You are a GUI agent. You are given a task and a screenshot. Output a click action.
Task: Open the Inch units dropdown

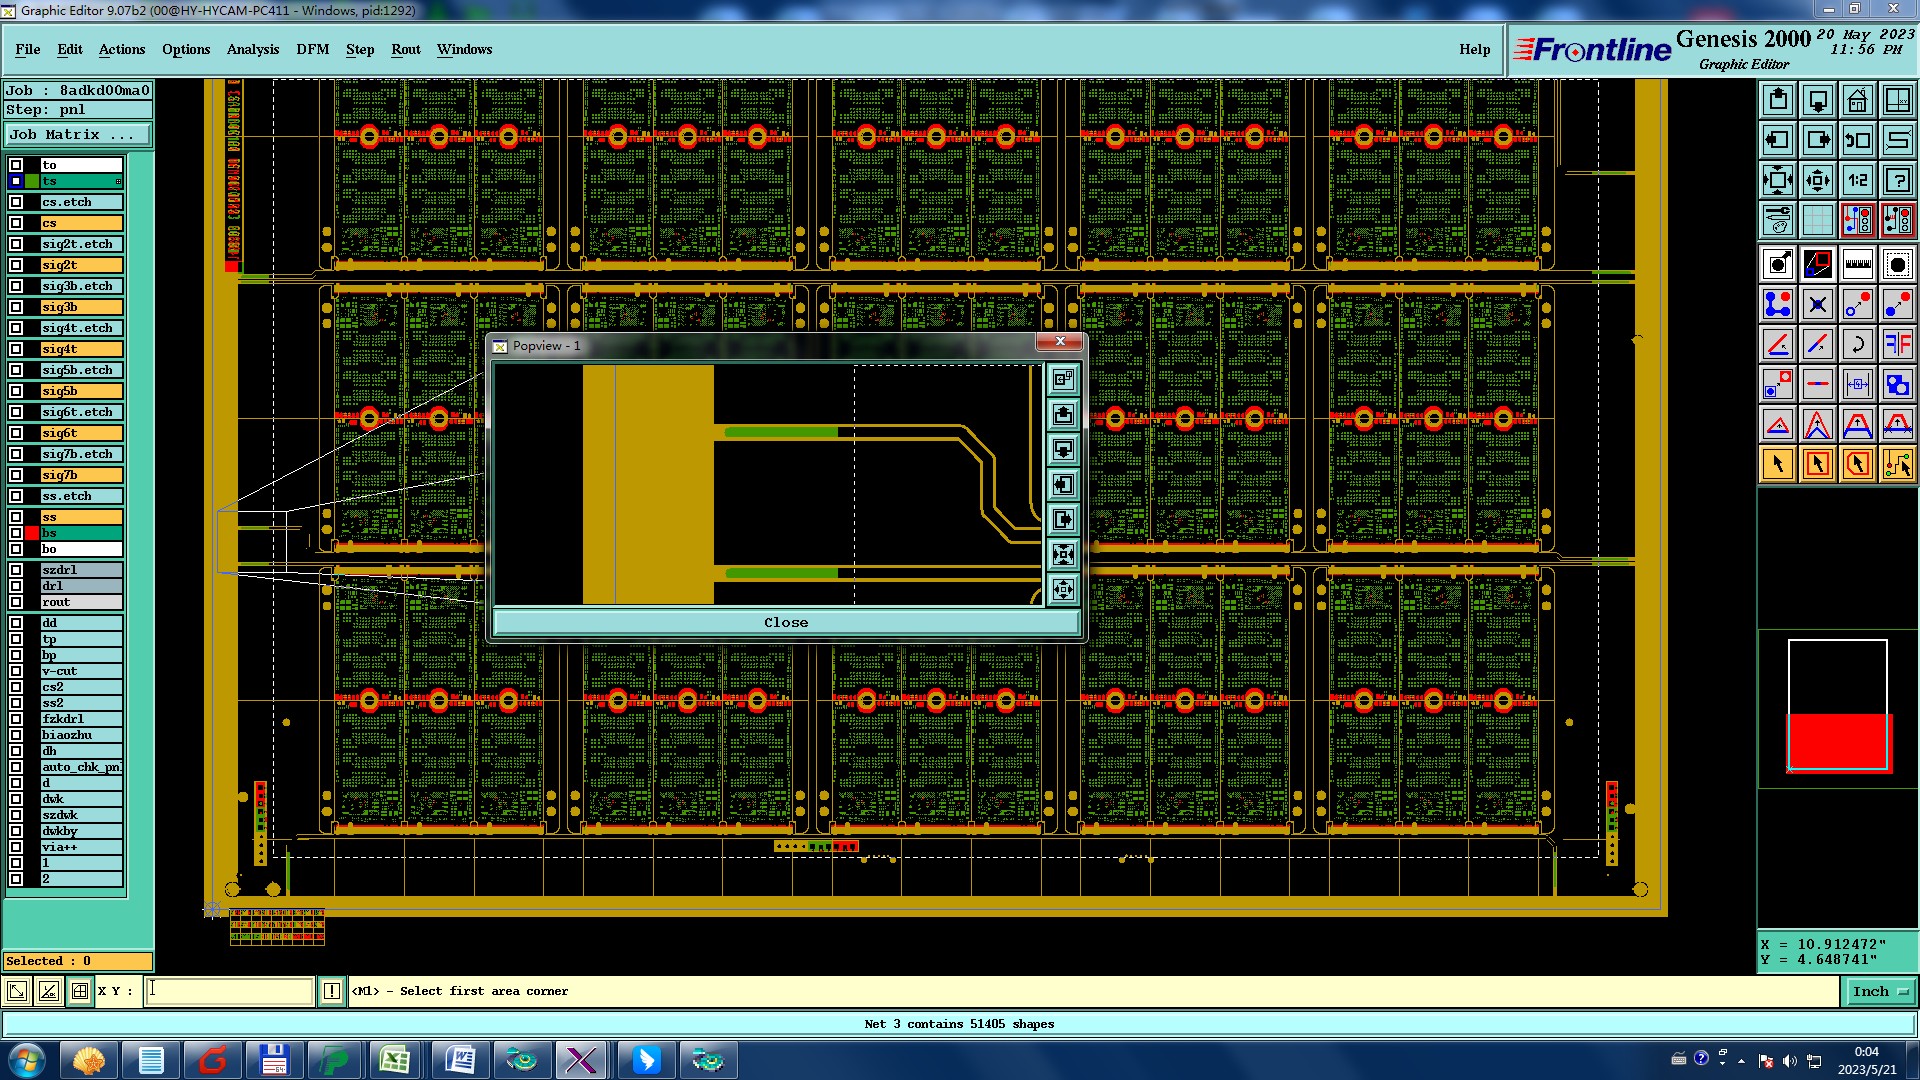1881,991
